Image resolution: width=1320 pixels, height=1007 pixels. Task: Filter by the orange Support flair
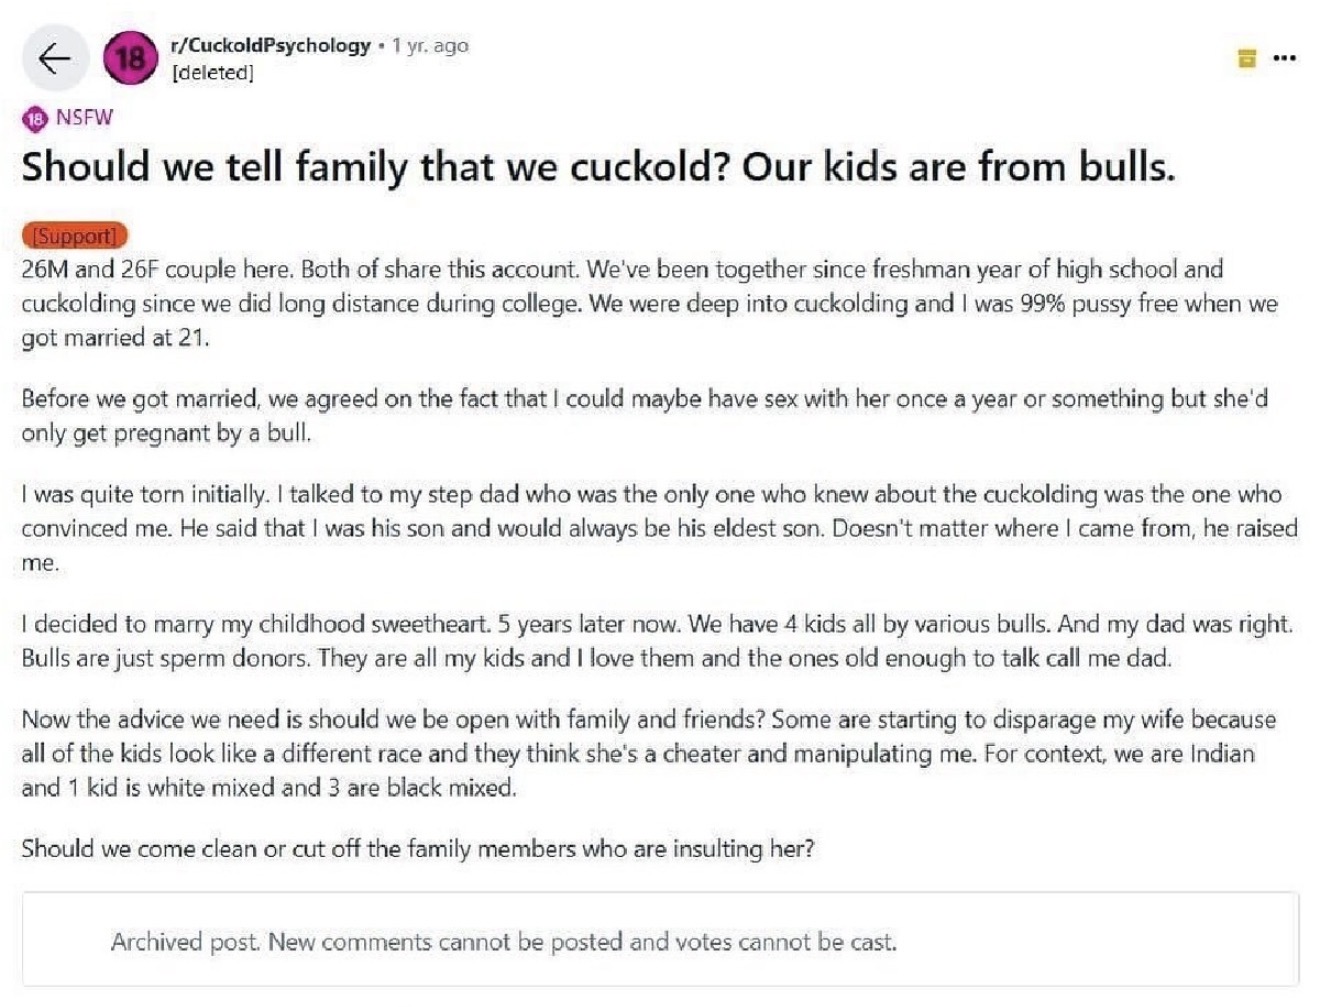click(74, 236)
